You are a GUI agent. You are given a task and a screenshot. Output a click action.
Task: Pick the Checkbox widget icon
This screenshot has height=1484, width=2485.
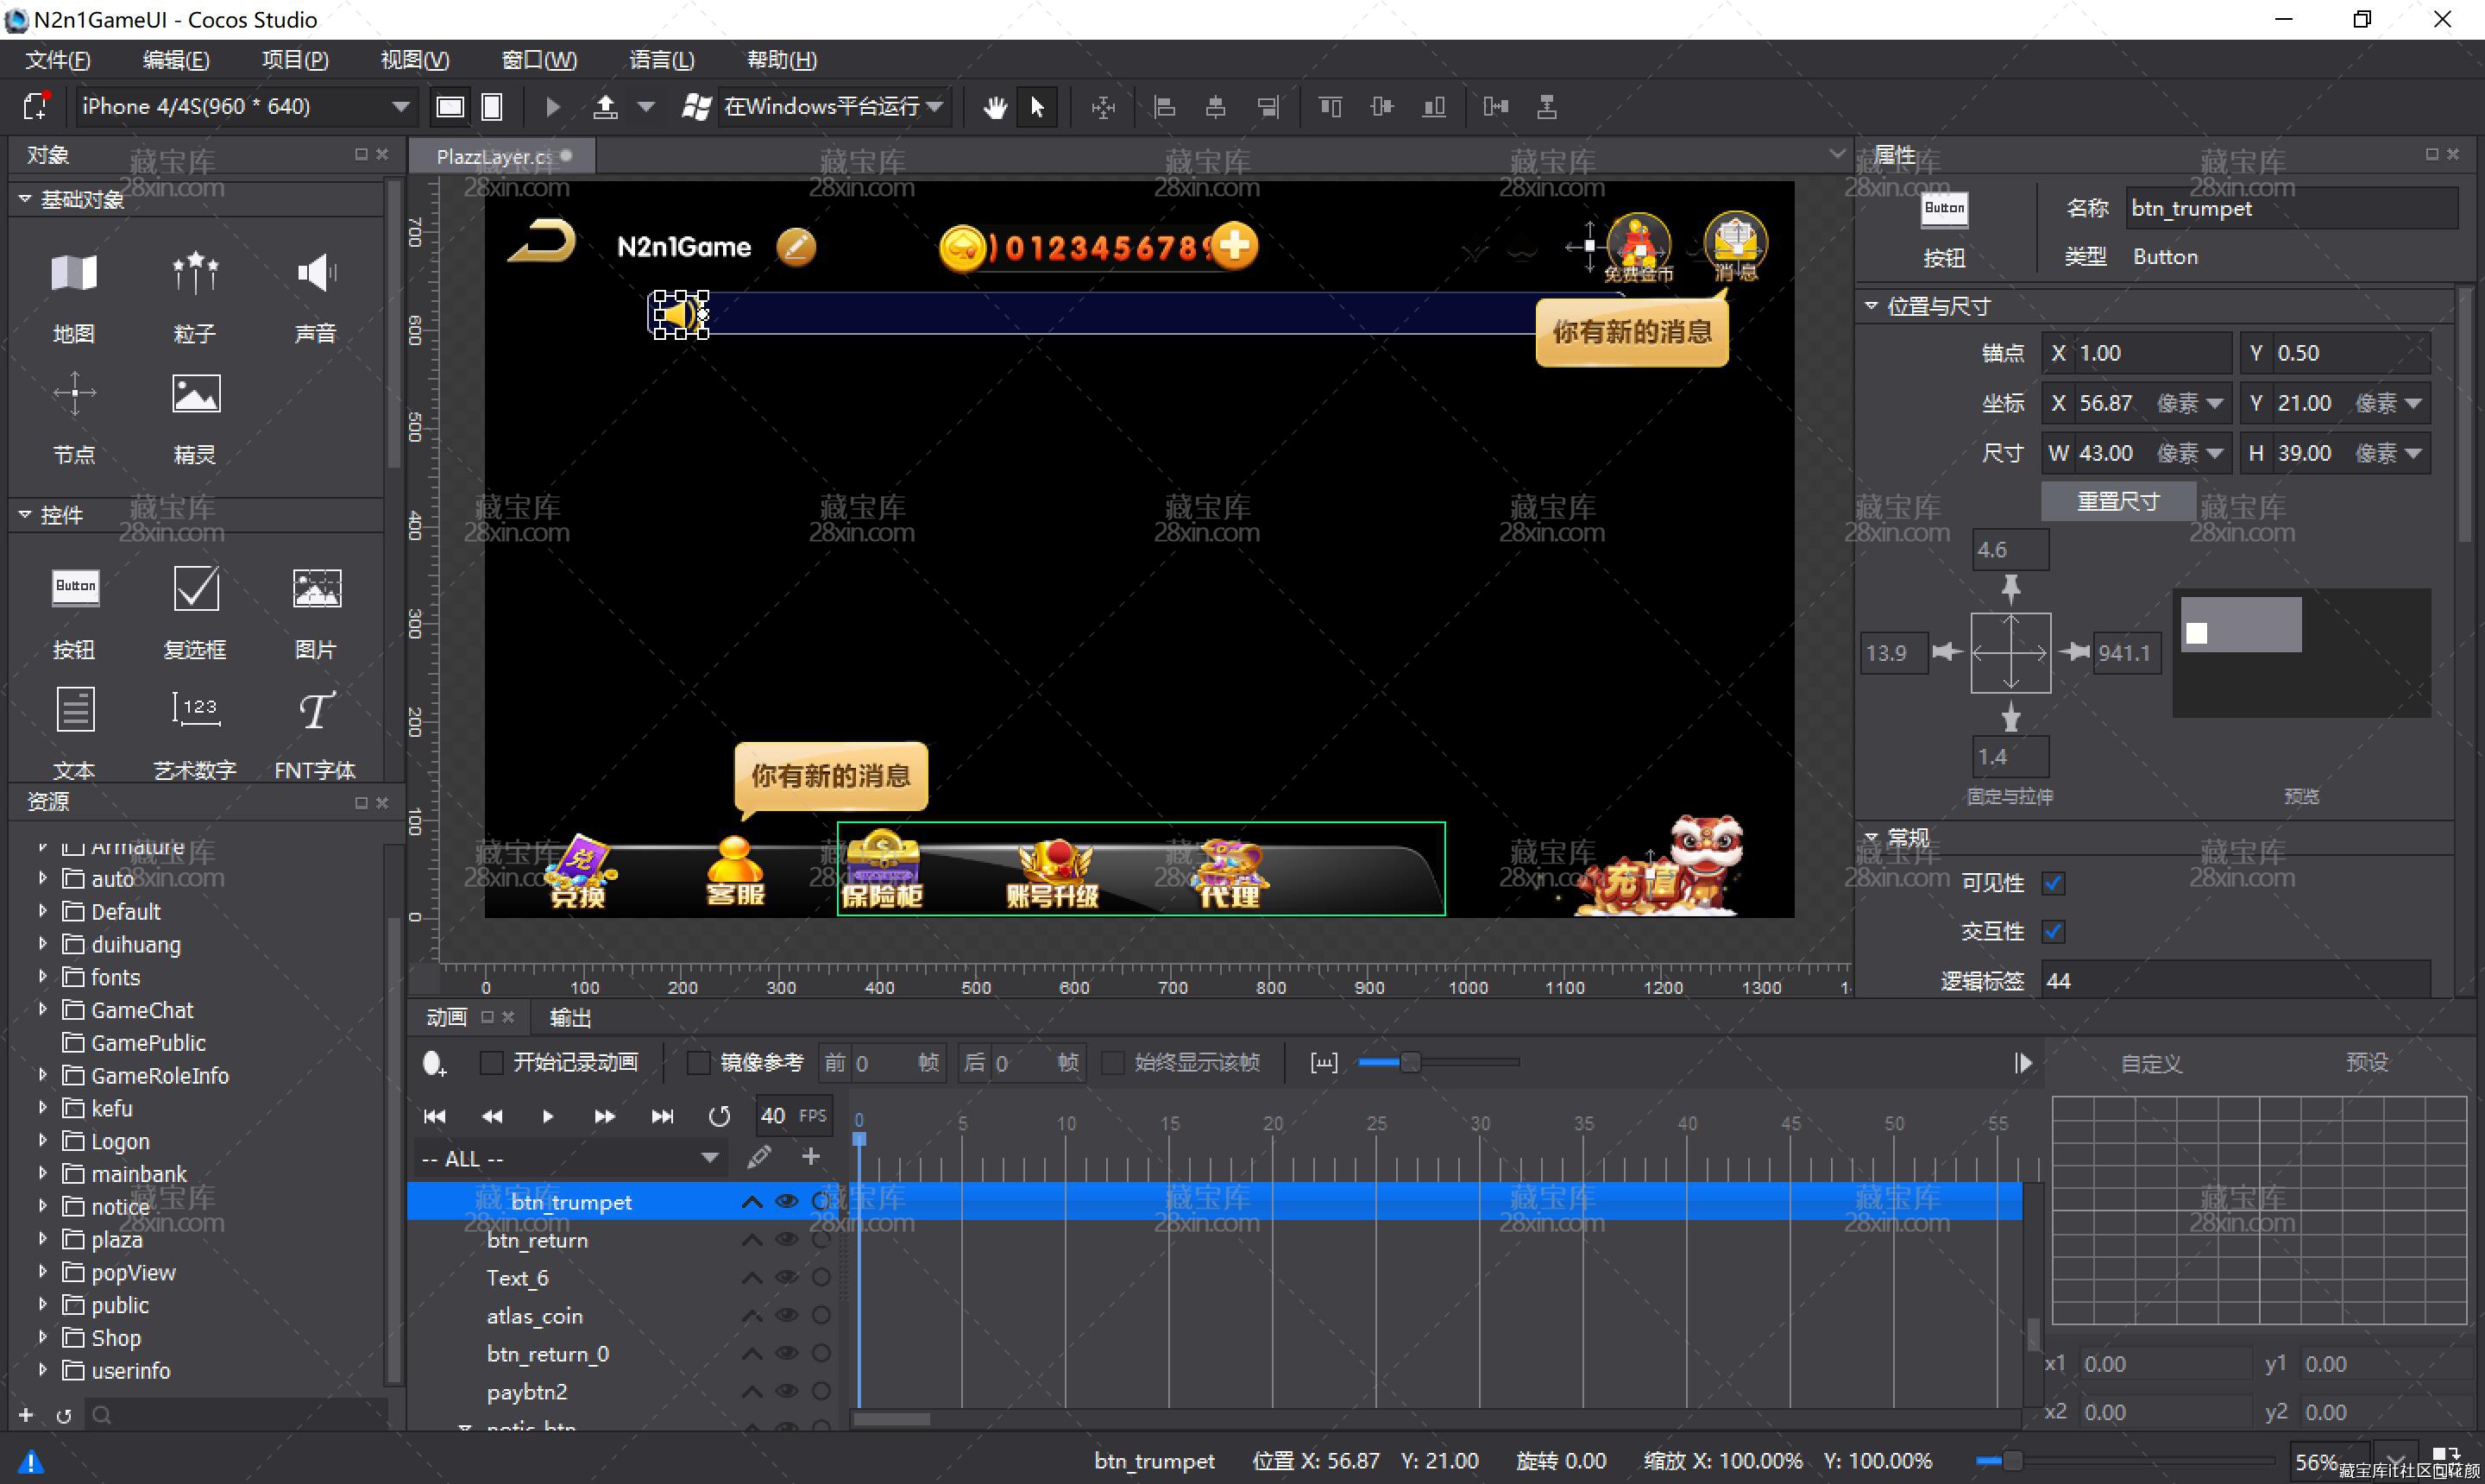[195, 589]
